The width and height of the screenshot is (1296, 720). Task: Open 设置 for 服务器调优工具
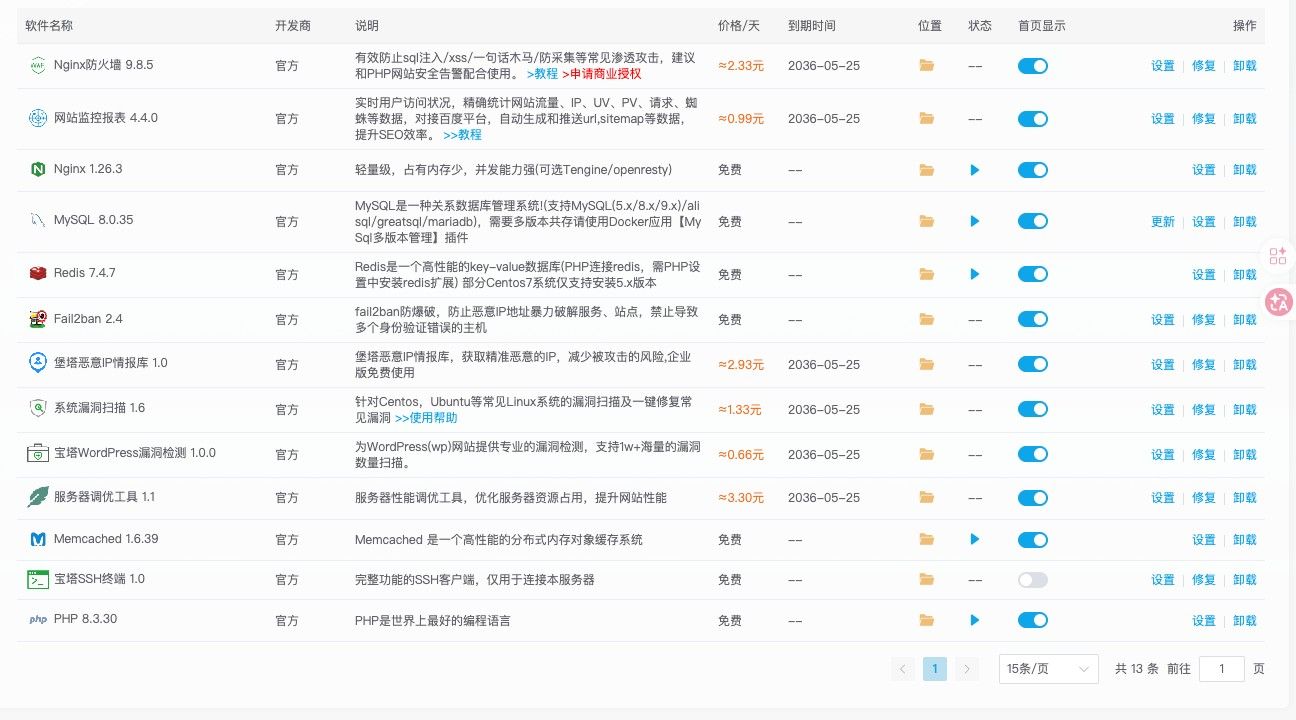[1163, 498]
